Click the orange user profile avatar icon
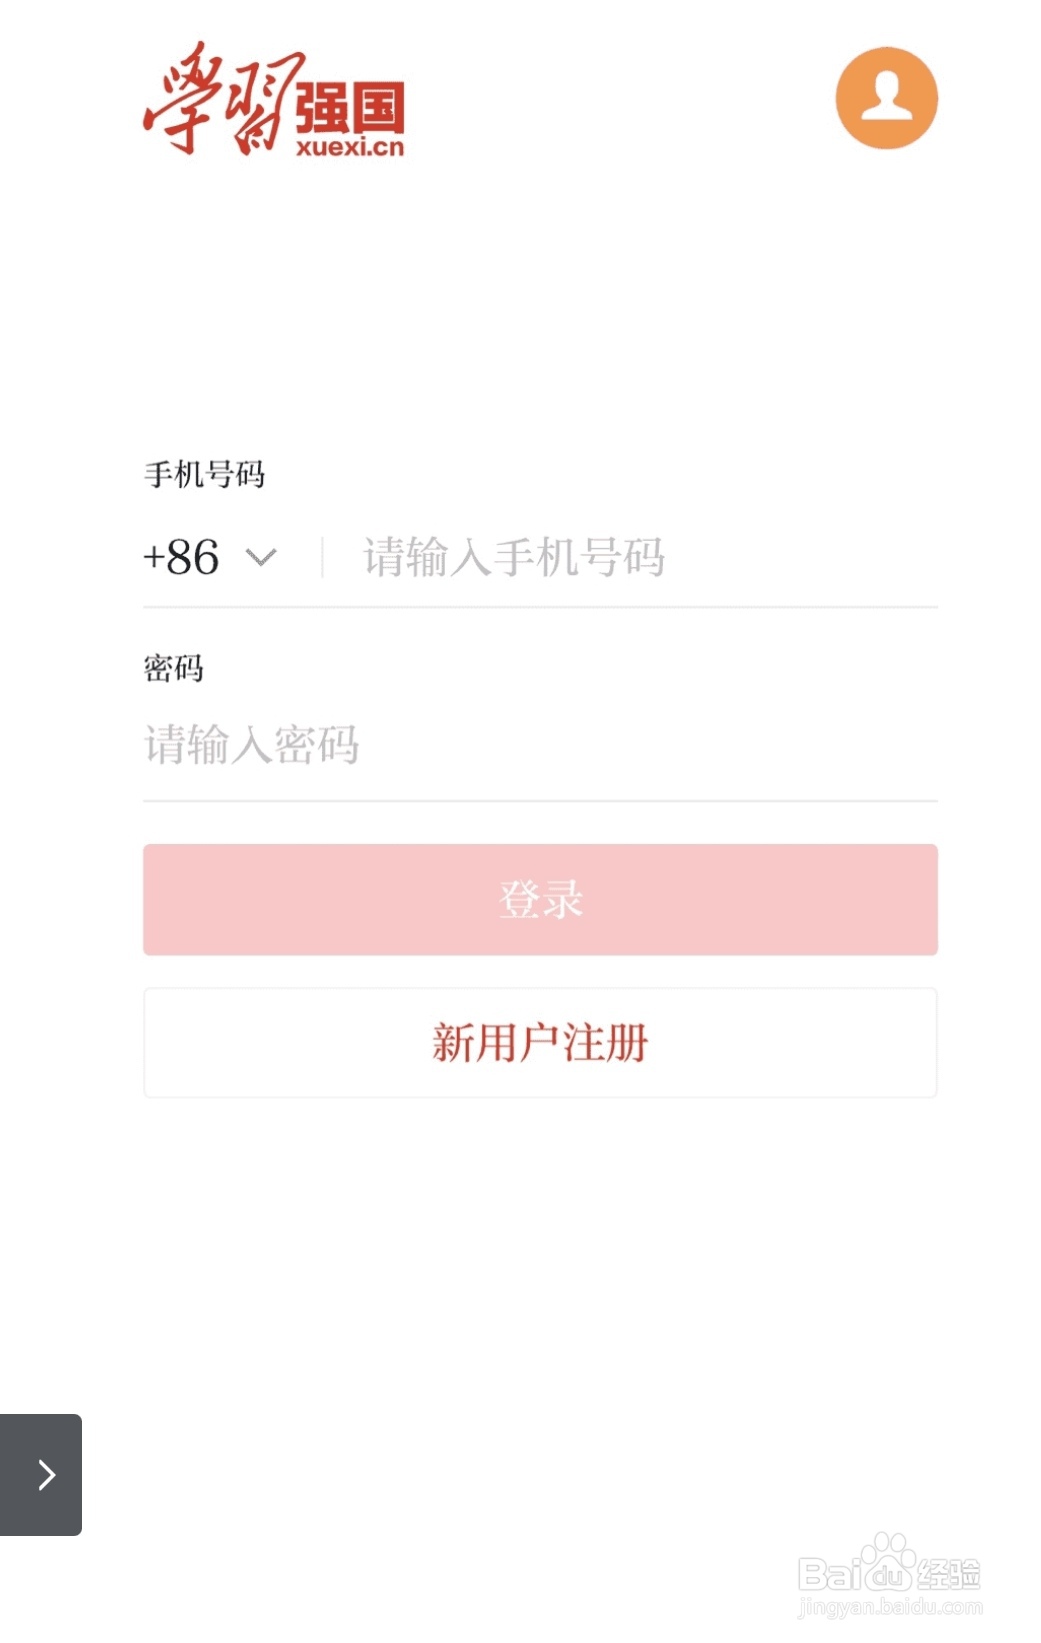The image size is (1041, 1643). click(x=886, y=98)
